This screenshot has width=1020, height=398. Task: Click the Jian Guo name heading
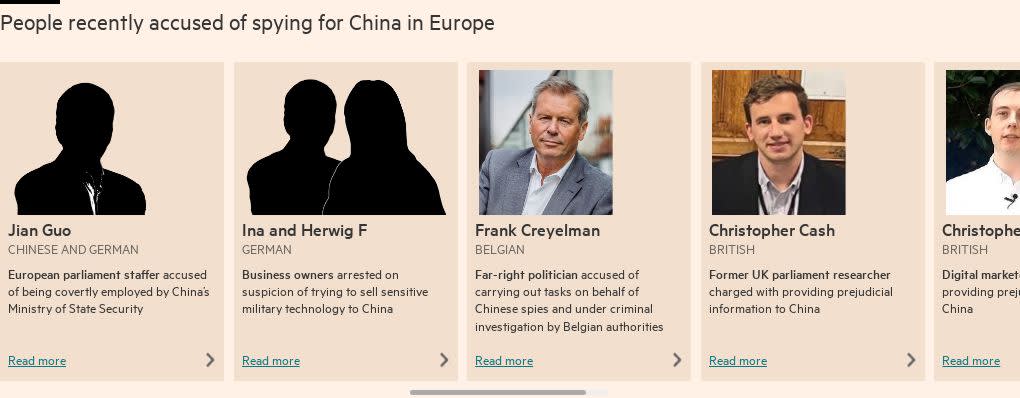coord(40,231)
